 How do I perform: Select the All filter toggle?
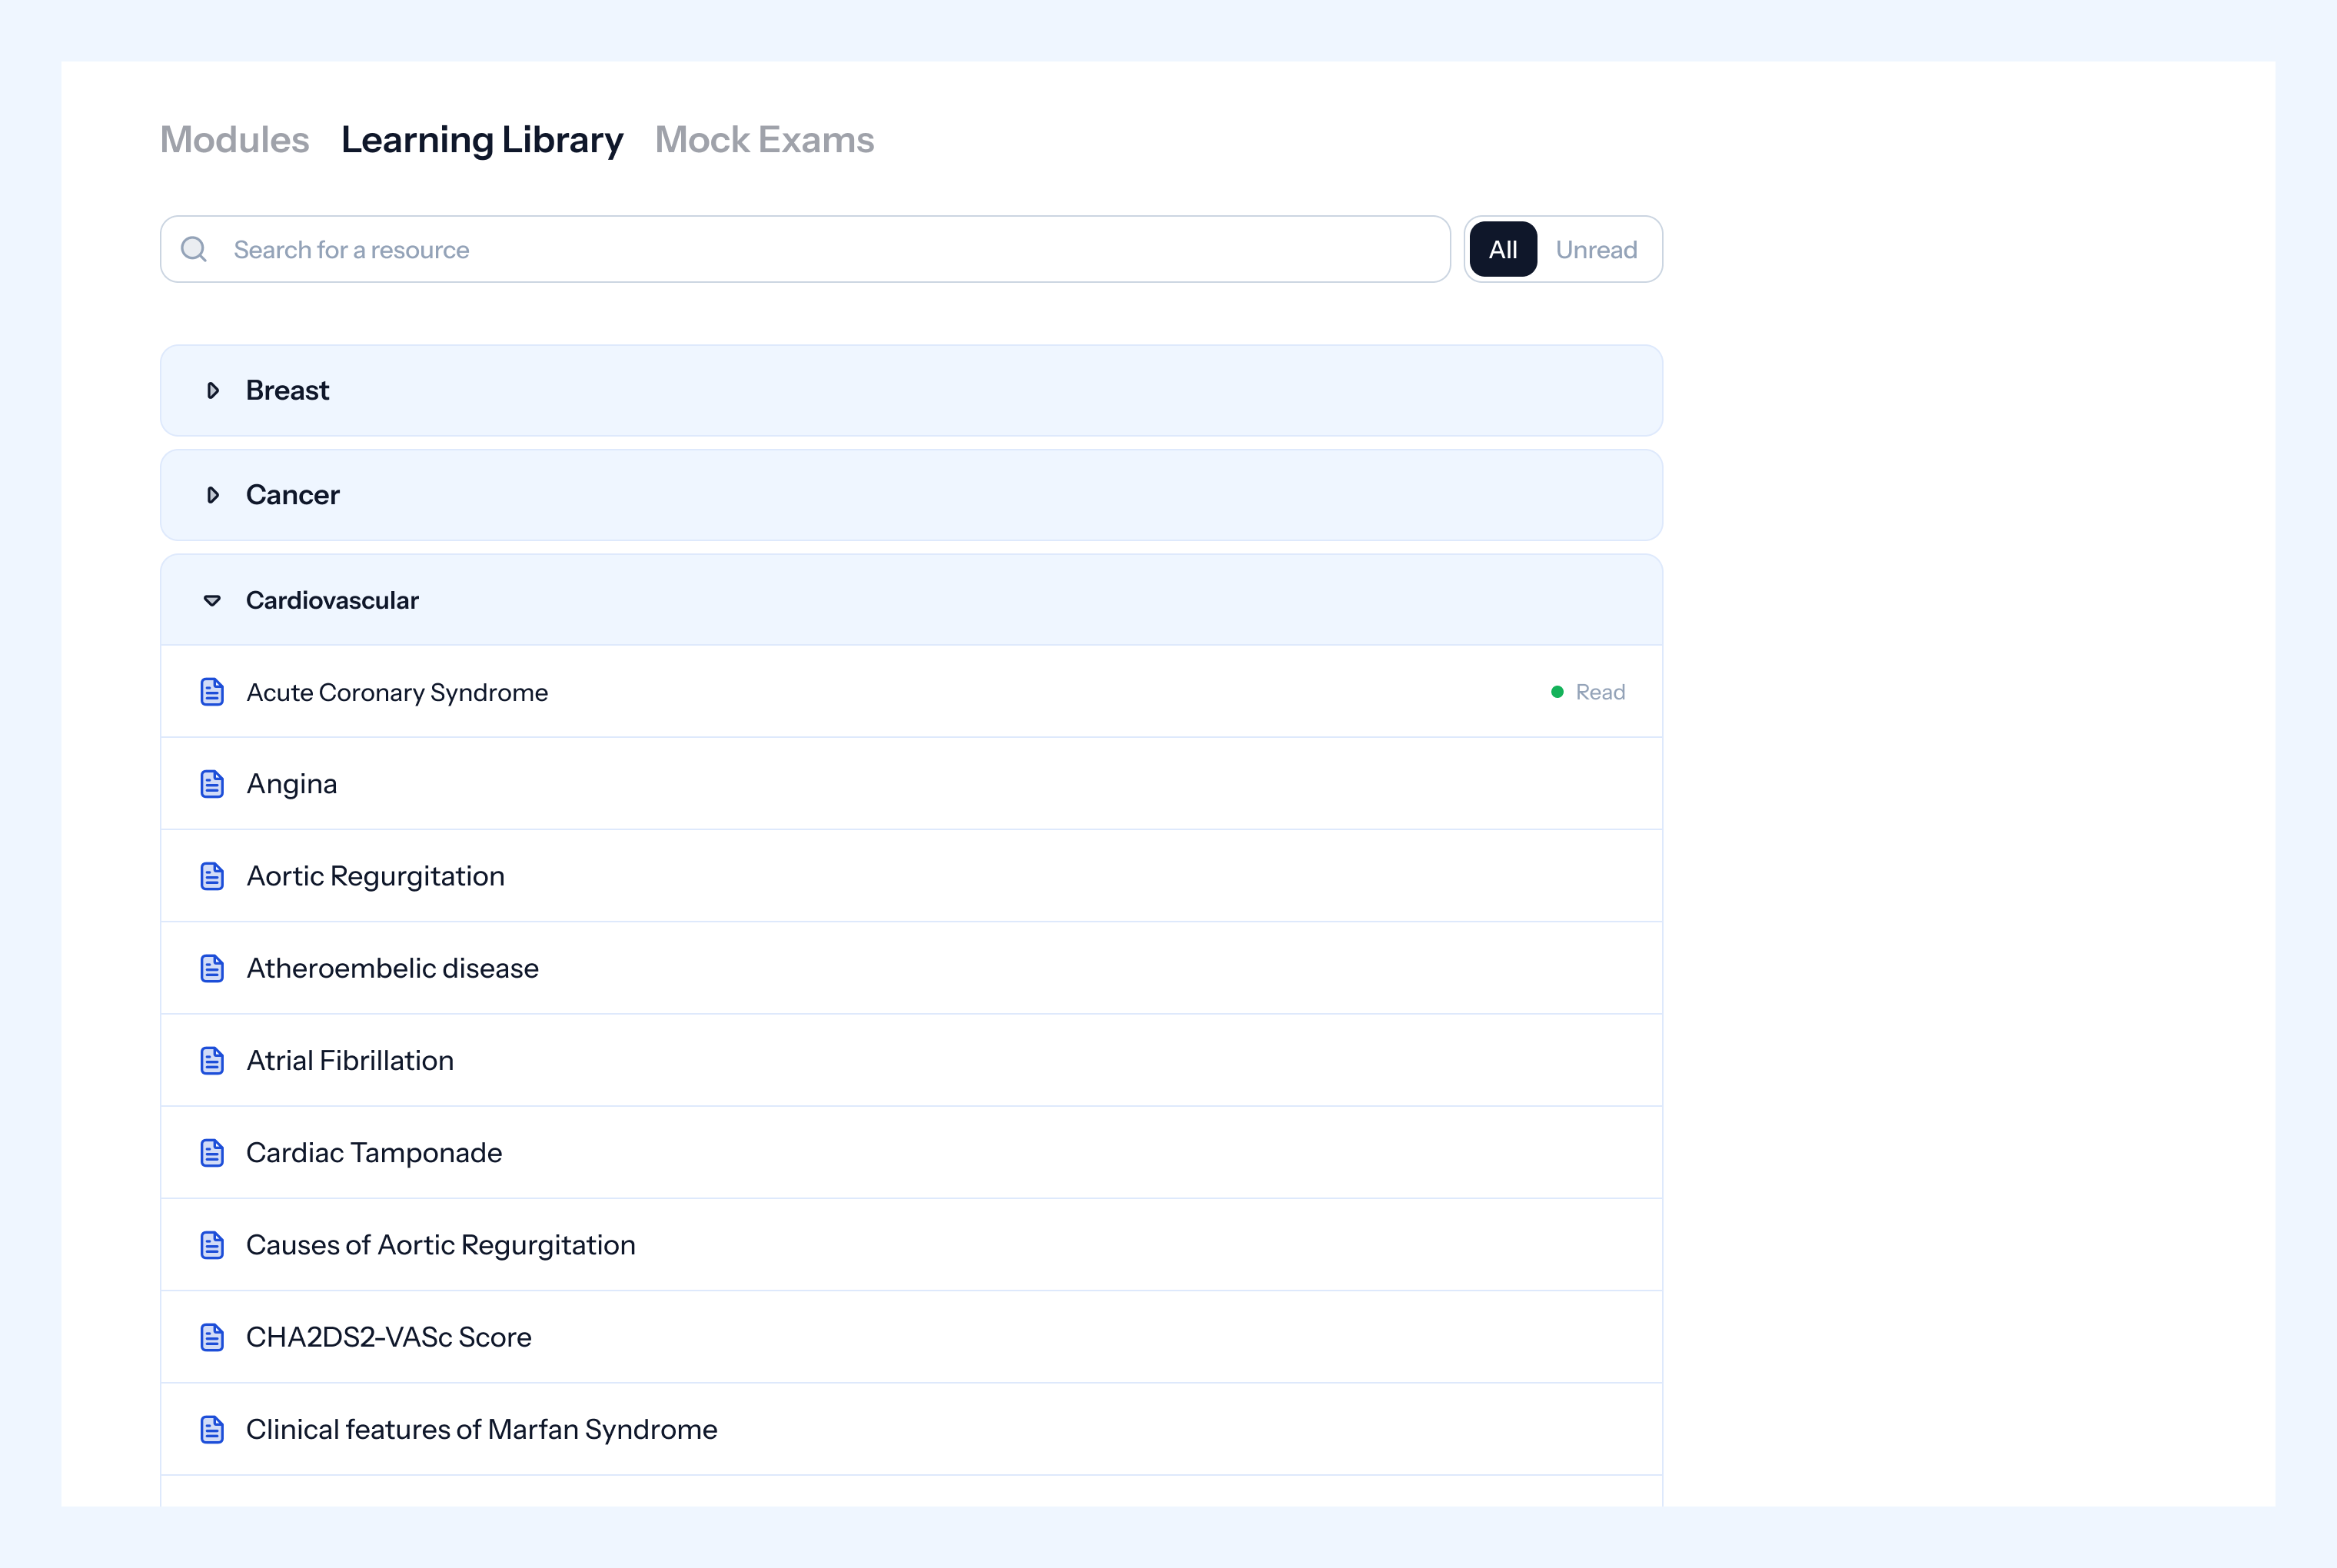coord(1502,249)
